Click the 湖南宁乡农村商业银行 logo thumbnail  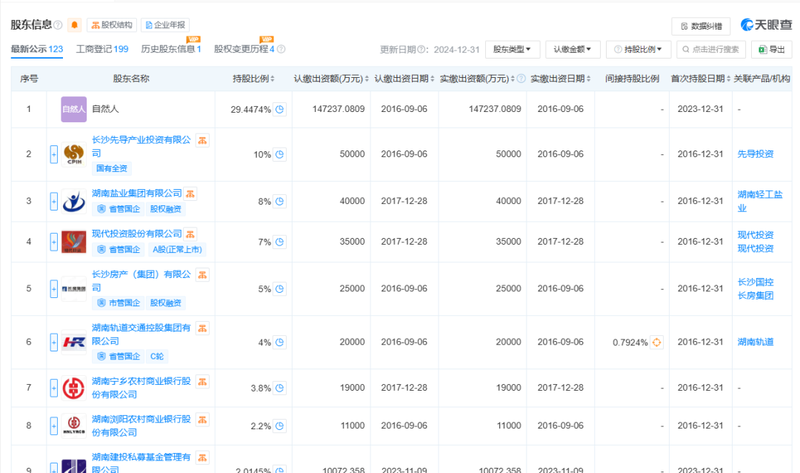(x=74, y=387)
